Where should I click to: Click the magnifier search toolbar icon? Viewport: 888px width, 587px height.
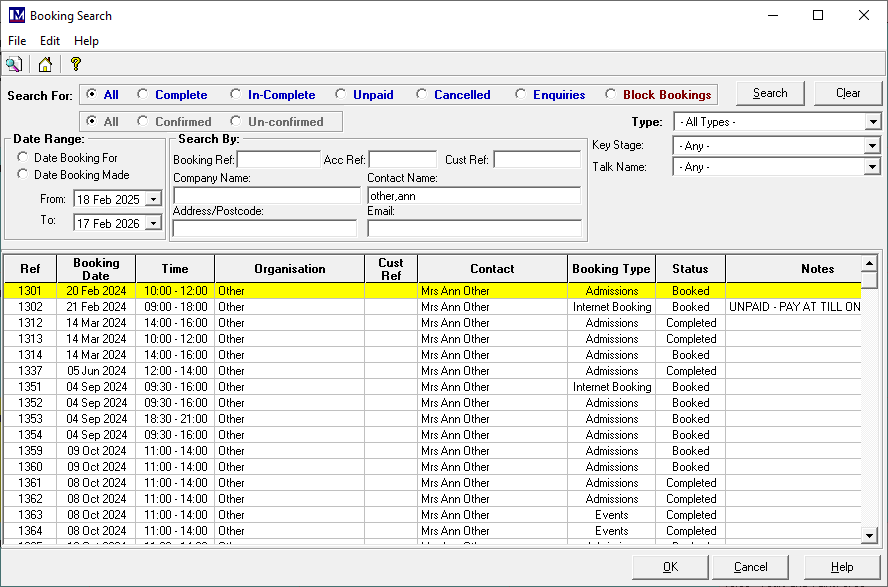[14, 65]
